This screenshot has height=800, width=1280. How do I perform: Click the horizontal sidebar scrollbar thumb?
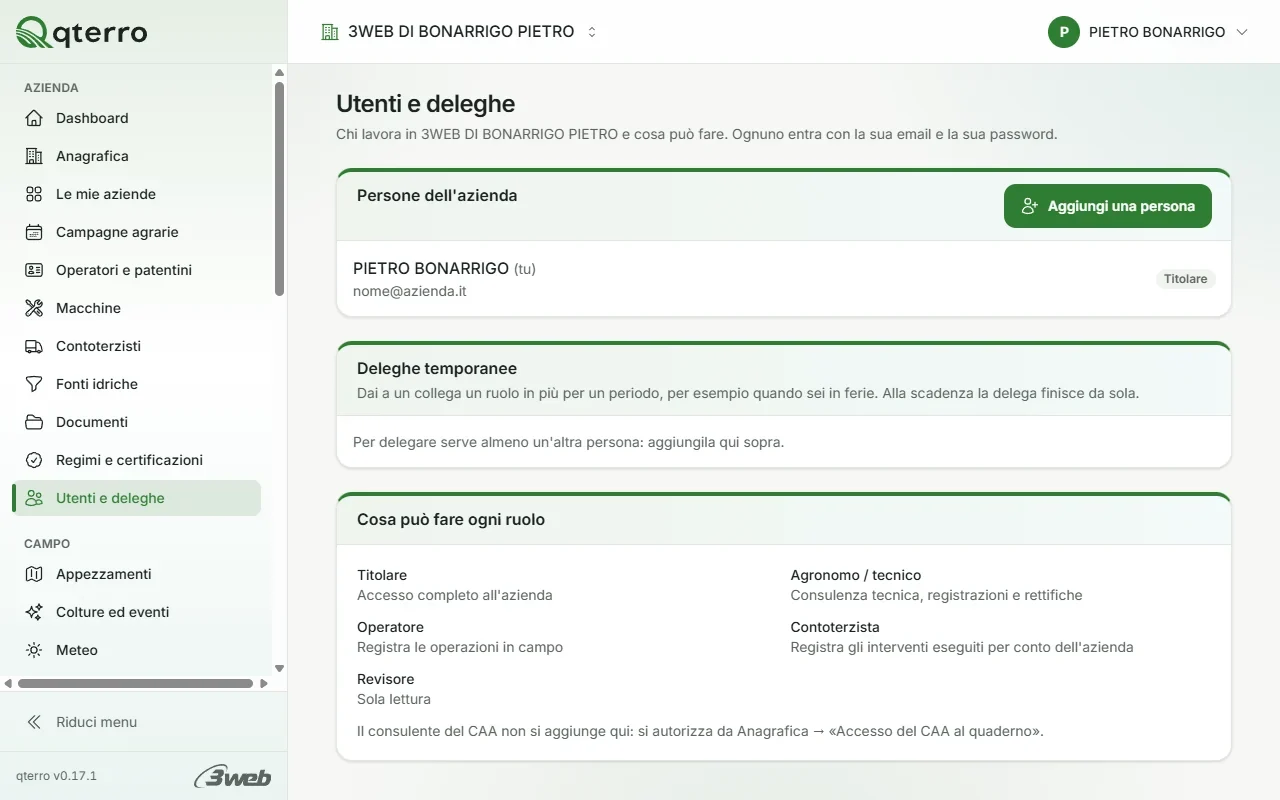(135, 684)
